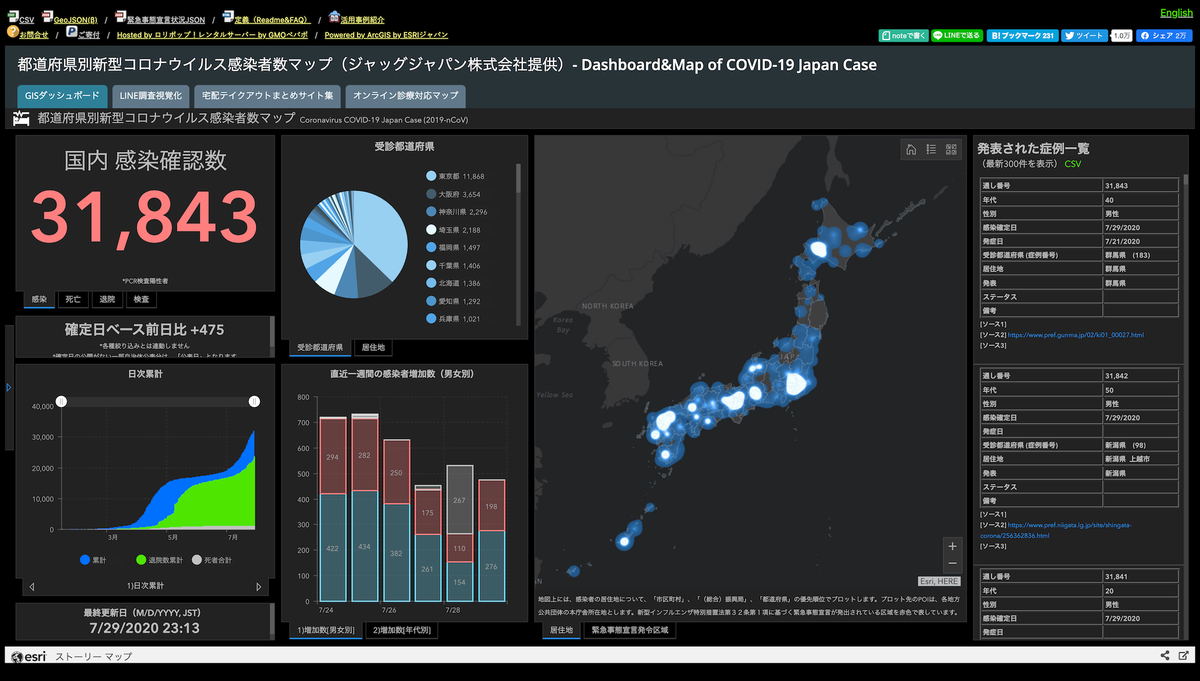Open the GeoJSON(β) download link
The height and width of the screenshot is (681, 1200).
tap(75, 19)
